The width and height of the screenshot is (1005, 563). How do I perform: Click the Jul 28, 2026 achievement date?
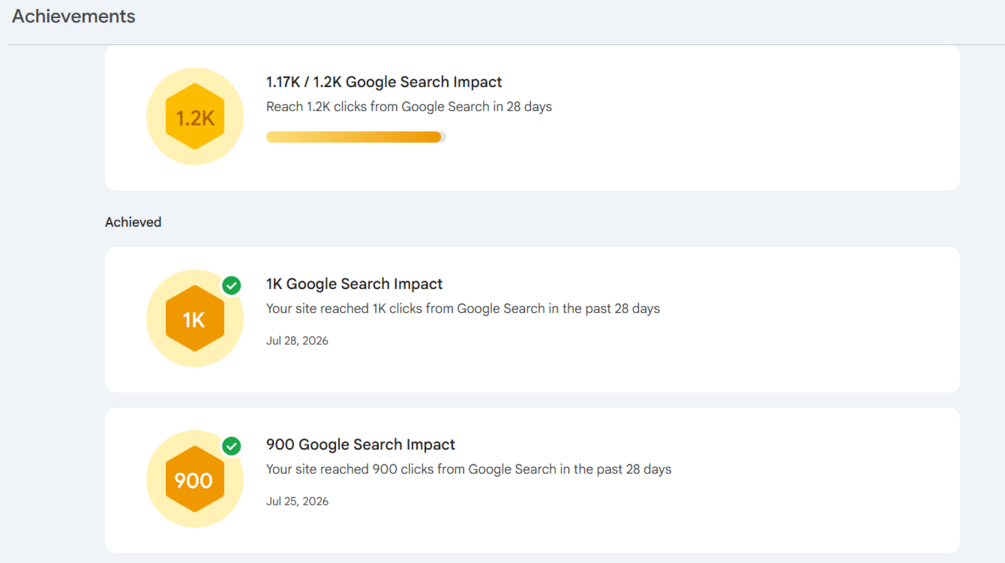(x=297, y=341)
